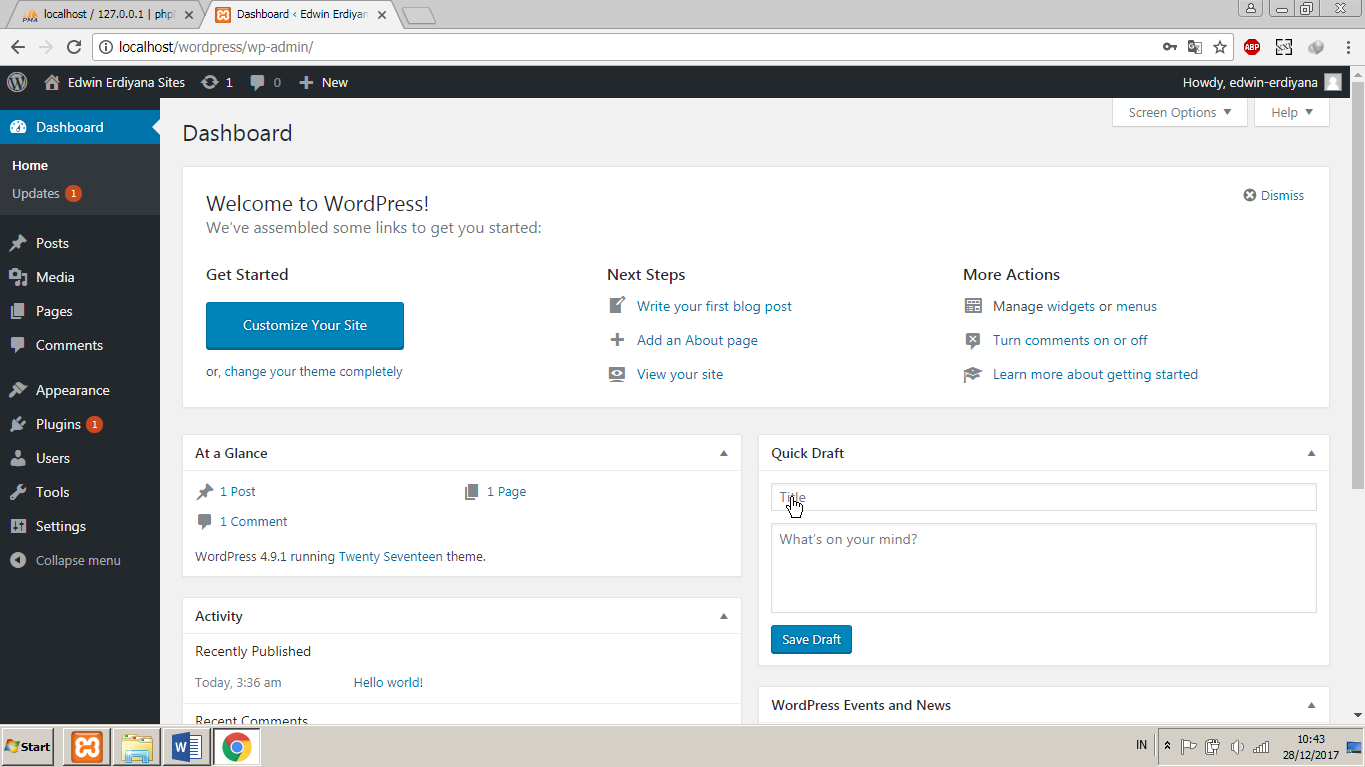
Task: Open the Screen Options dropdown
Action: [1180, 112]
